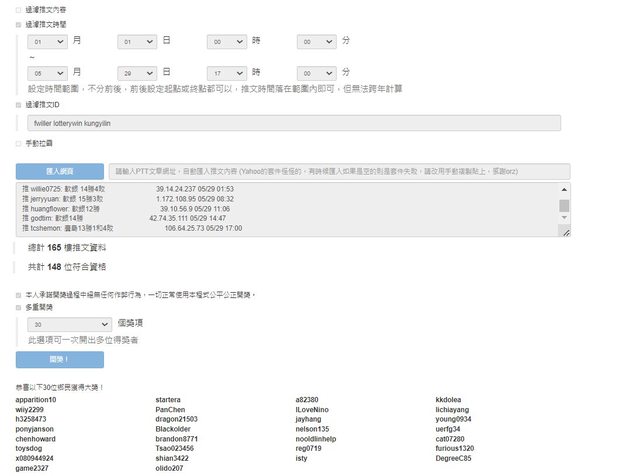Open the start day dropdown
The height and width of the screenshot is (476, 640).
138,42
